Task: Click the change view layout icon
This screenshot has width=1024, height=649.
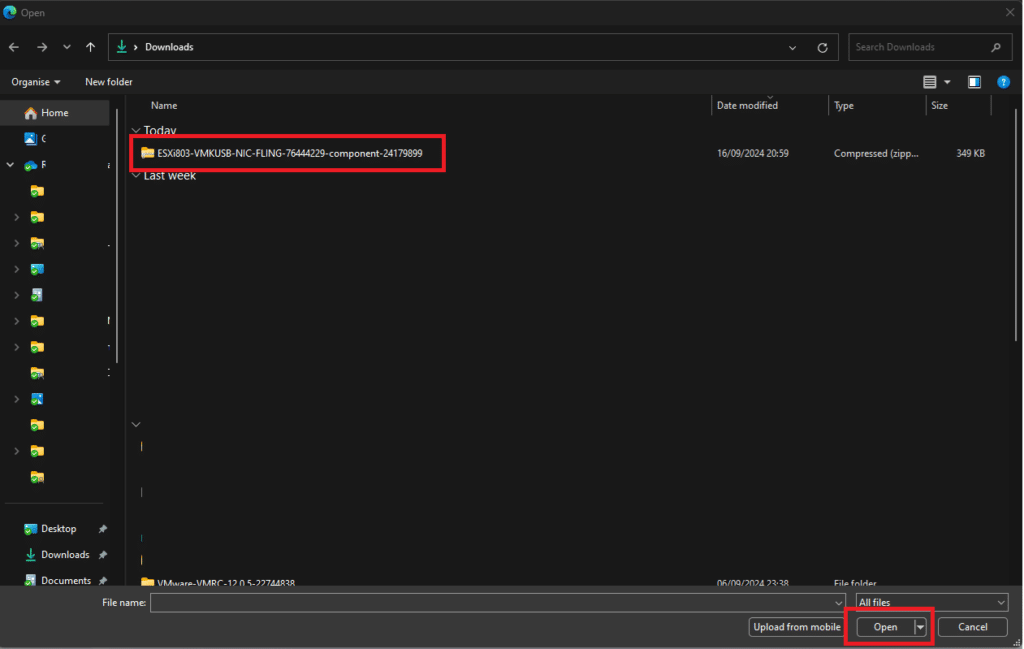Action: 929,82
